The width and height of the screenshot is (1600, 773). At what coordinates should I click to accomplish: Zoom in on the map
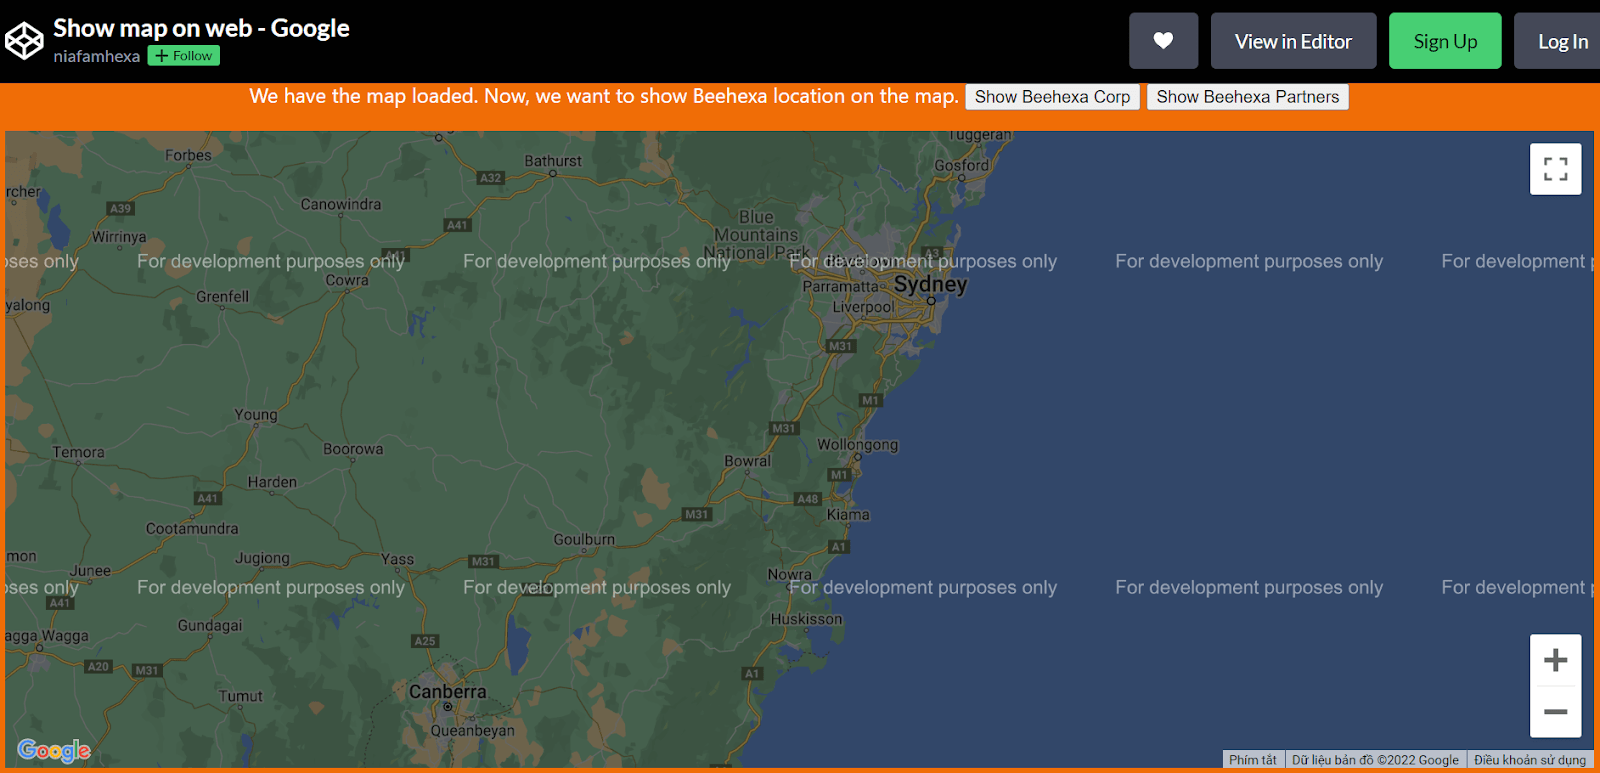pyautogui.click(x=1555, y=660)
